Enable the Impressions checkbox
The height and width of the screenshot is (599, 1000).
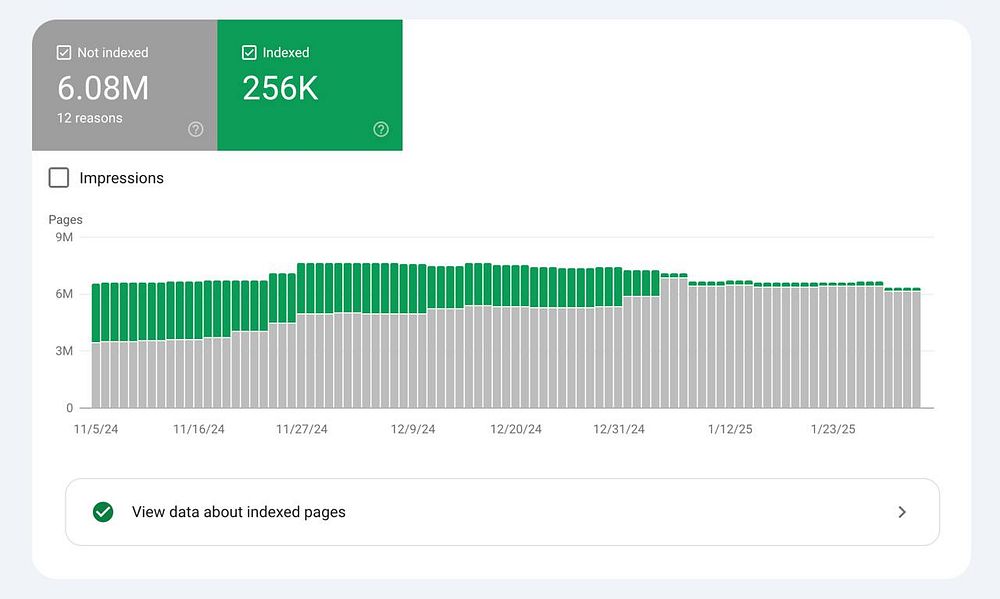pyautogui.click(x=59, y=178)
